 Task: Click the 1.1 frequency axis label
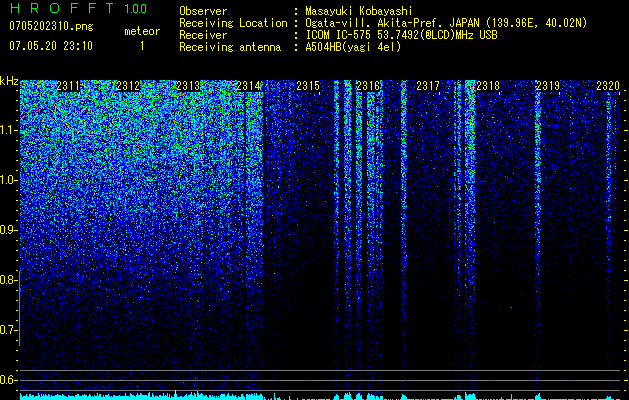coord(7,130)
